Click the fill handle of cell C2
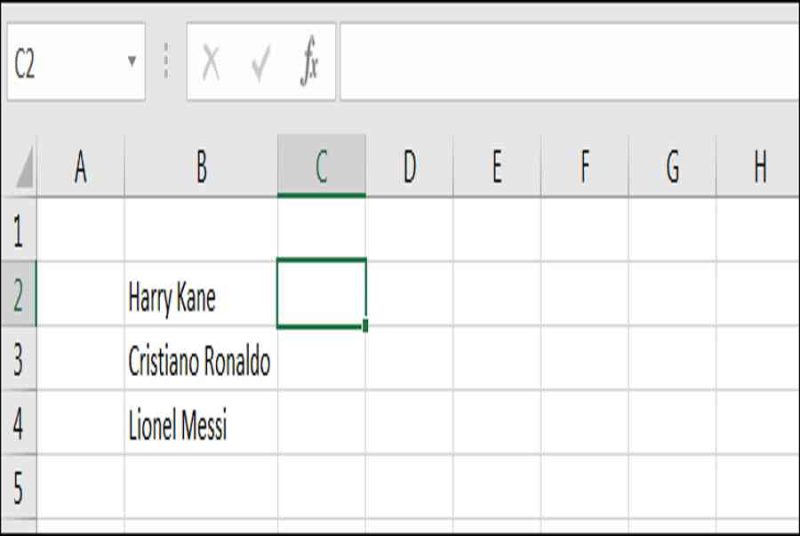This screenshot has height=536, width=800. (365, 325)
